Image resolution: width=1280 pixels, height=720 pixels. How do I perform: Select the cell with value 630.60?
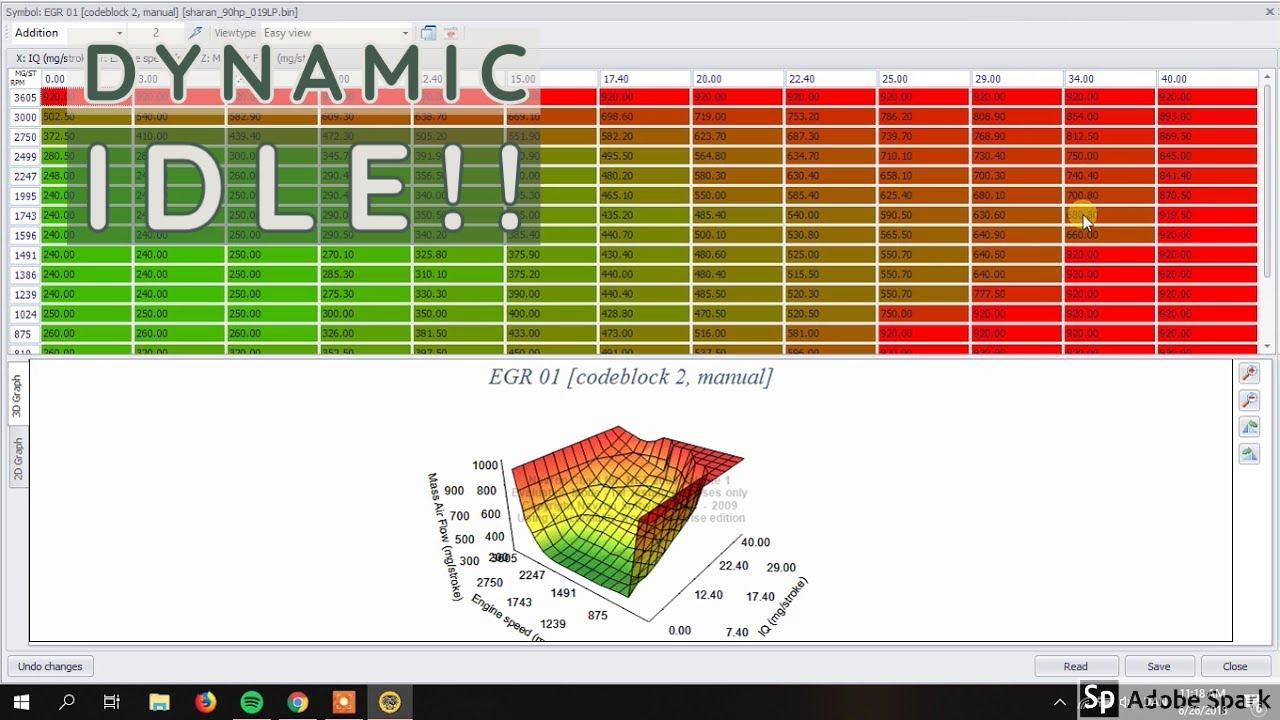pos(1017,215)
